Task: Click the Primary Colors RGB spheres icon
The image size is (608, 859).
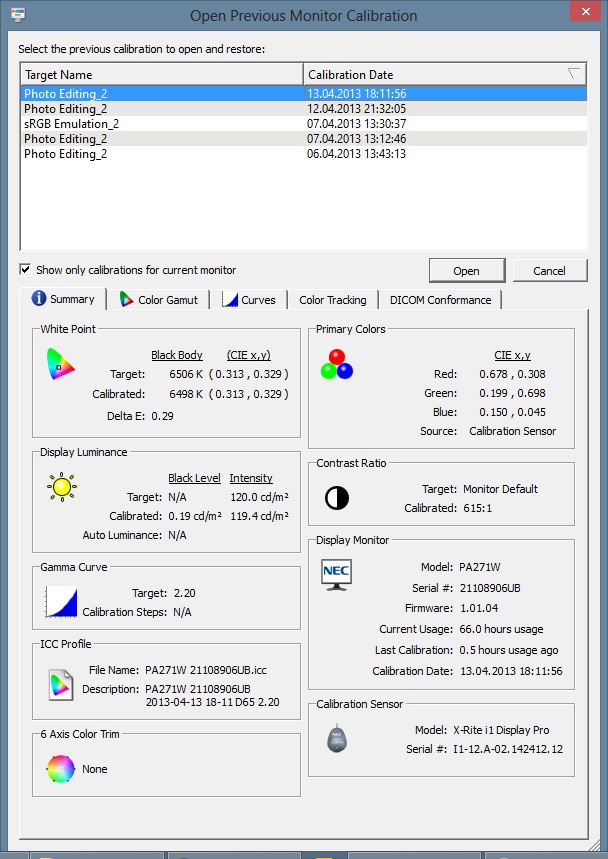Action: click(337, 364)
